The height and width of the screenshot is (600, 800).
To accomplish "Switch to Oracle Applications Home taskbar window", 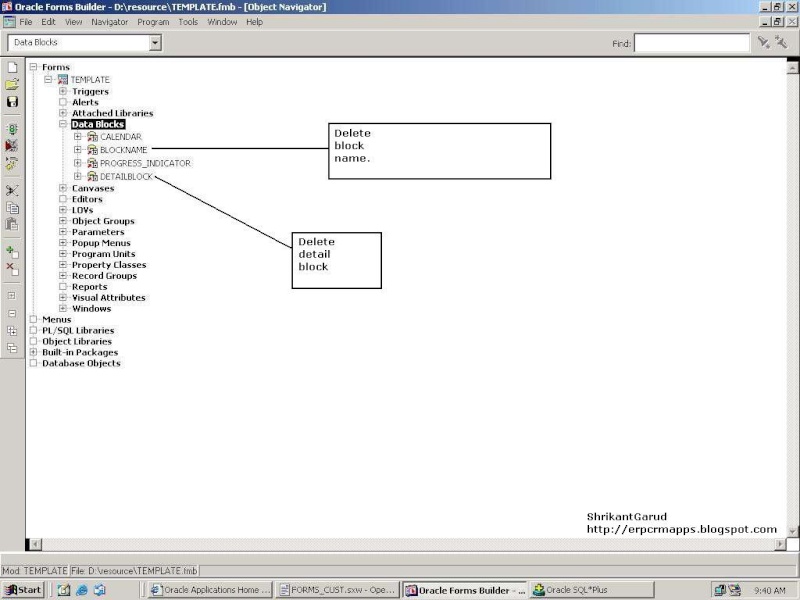I will [210, 590].
